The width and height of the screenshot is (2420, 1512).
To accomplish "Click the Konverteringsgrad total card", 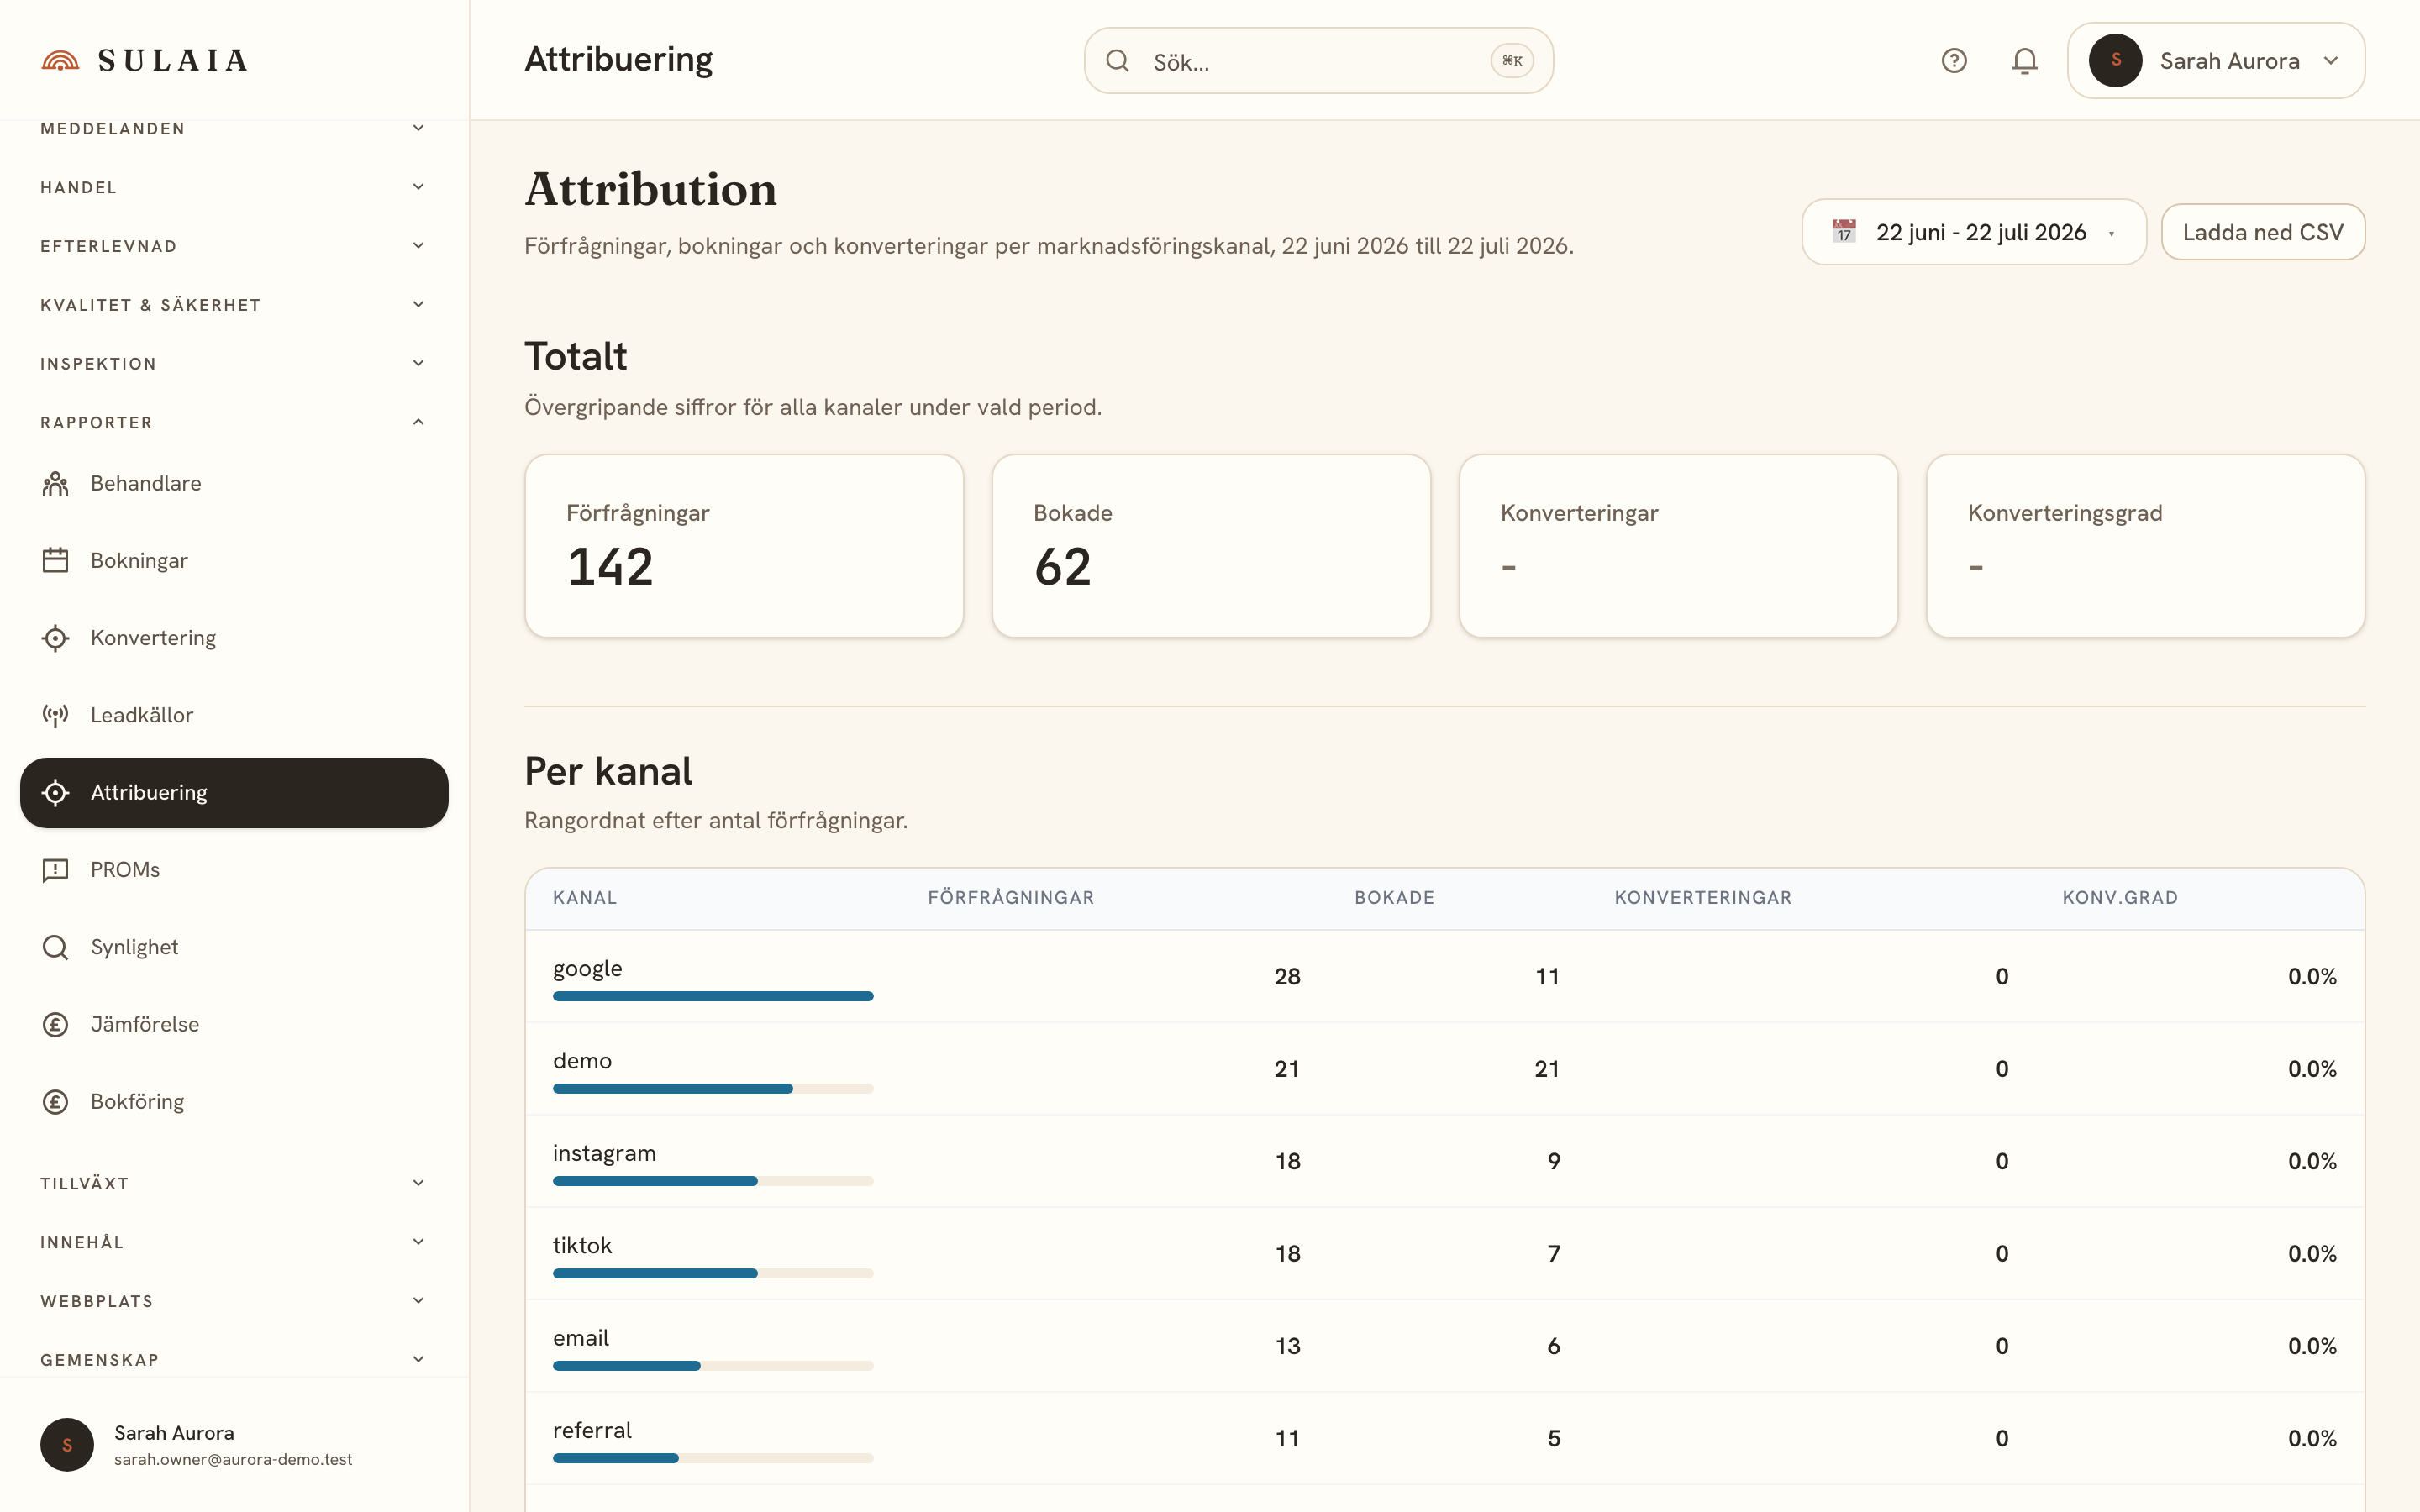I will click(2145, 546).
